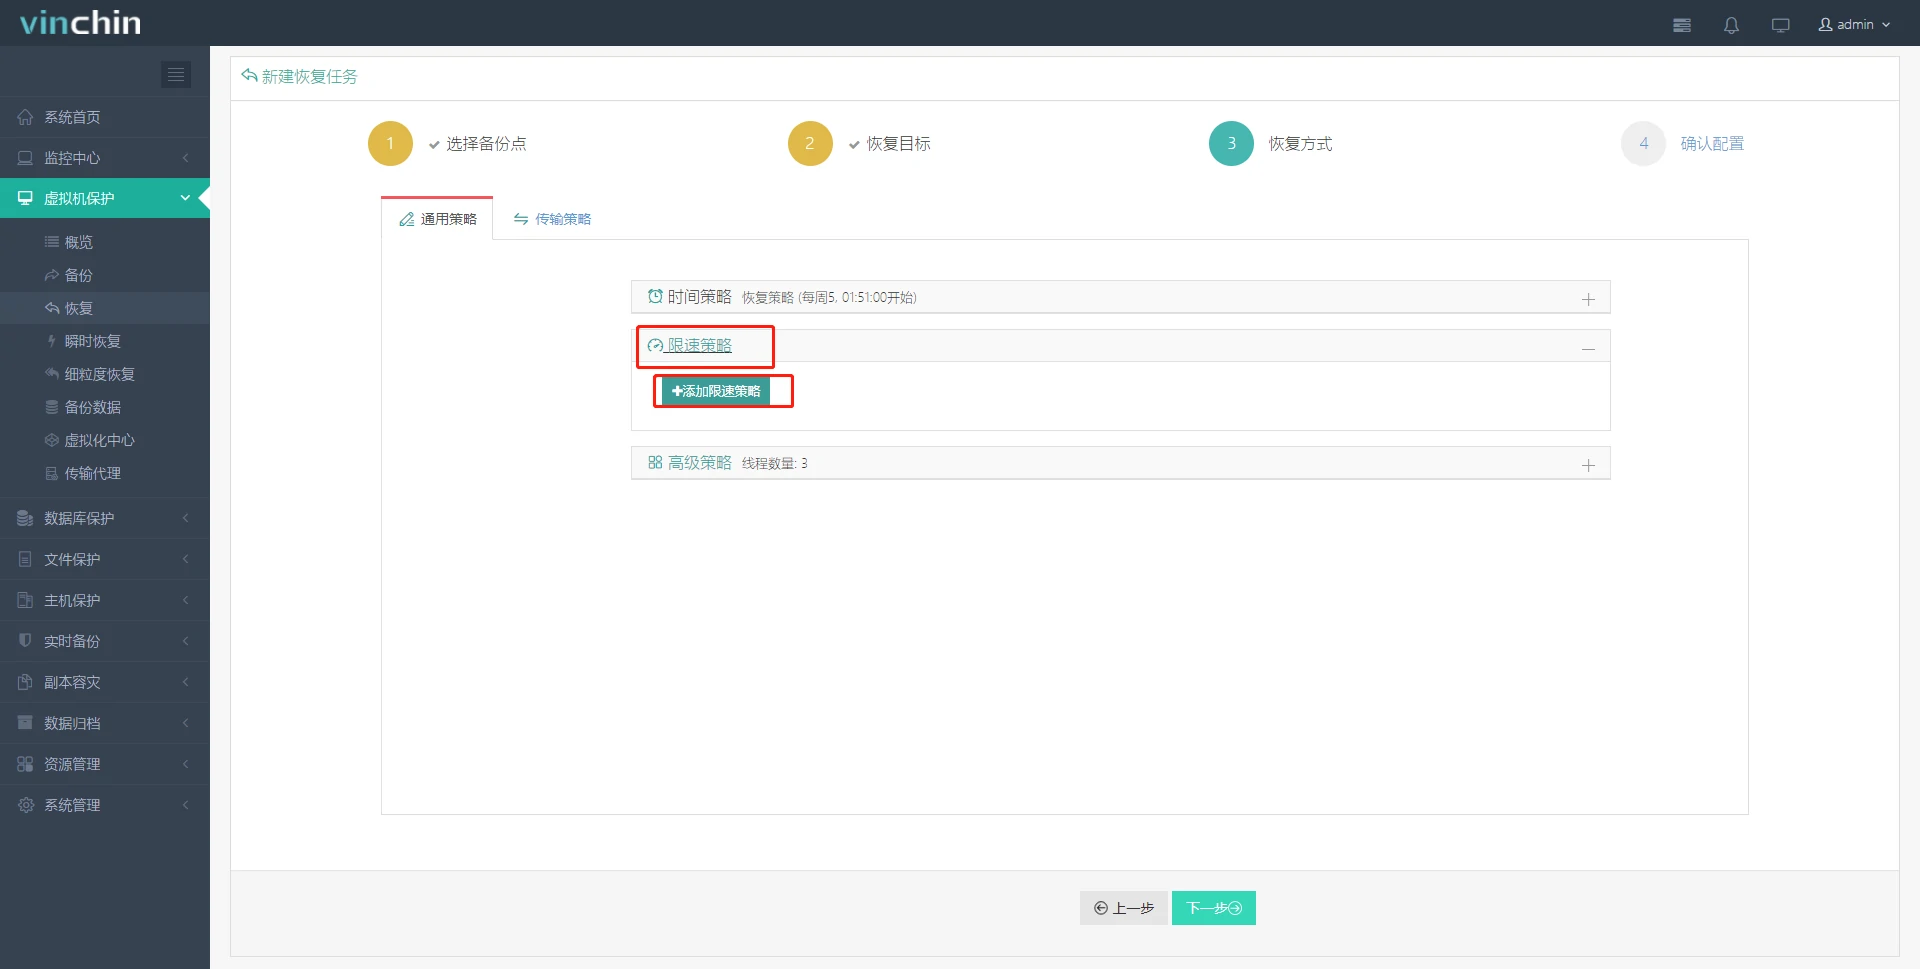Image resolution: width=1920 pixels, height=969 pixels.
Task: Click the 时间策略 clock icon
Action: [655, 296]
